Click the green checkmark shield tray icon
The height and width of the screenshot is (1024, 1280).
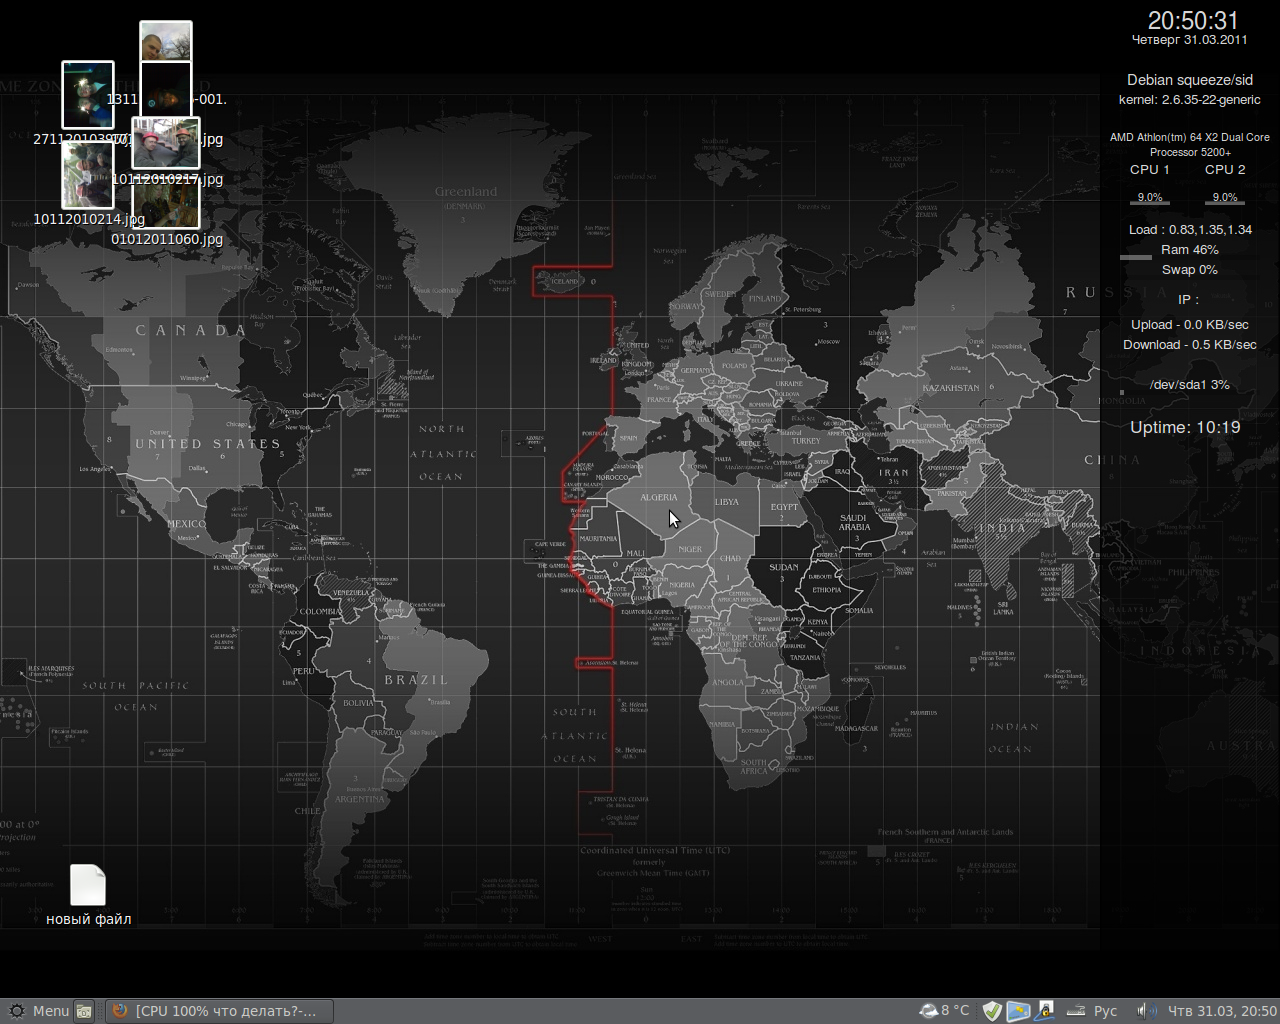tap(992, 1011)
